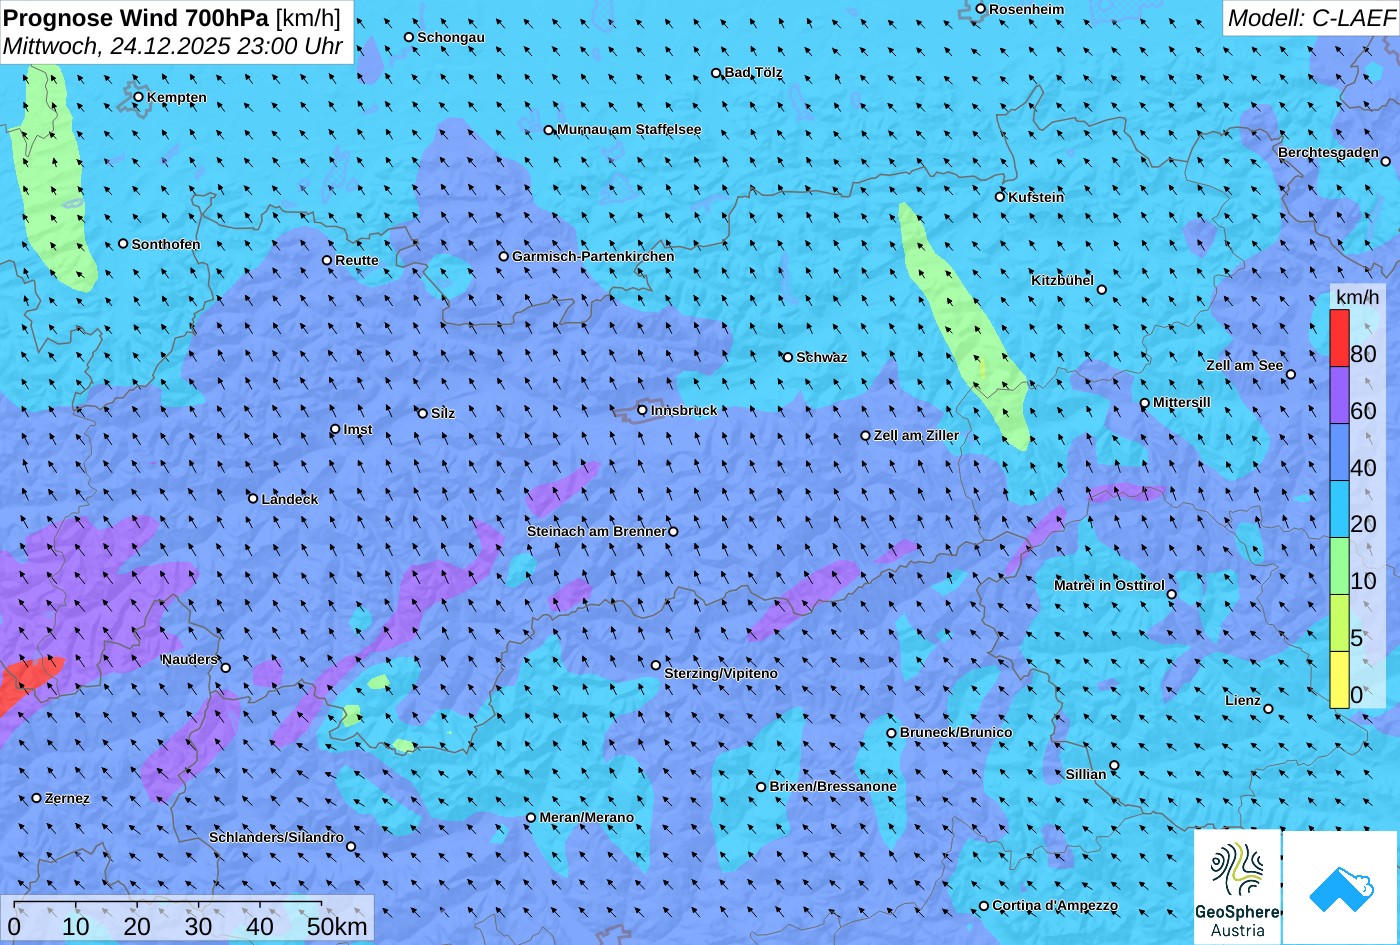This screenshot has height=945, width=1400.
Task: Pick the yellow legend color segment
Action: pyautogui.click(x=1339, y=680)
